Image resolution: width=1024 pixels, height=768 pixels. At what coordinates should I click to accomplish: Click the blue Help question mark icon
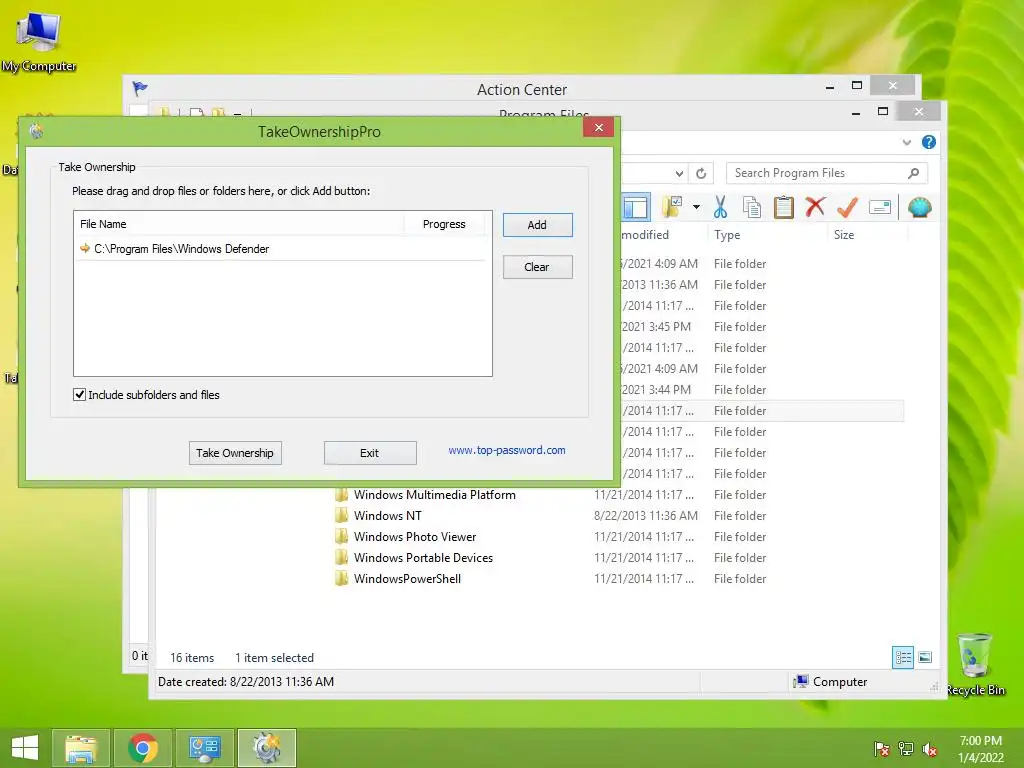[x=928, y=142]
